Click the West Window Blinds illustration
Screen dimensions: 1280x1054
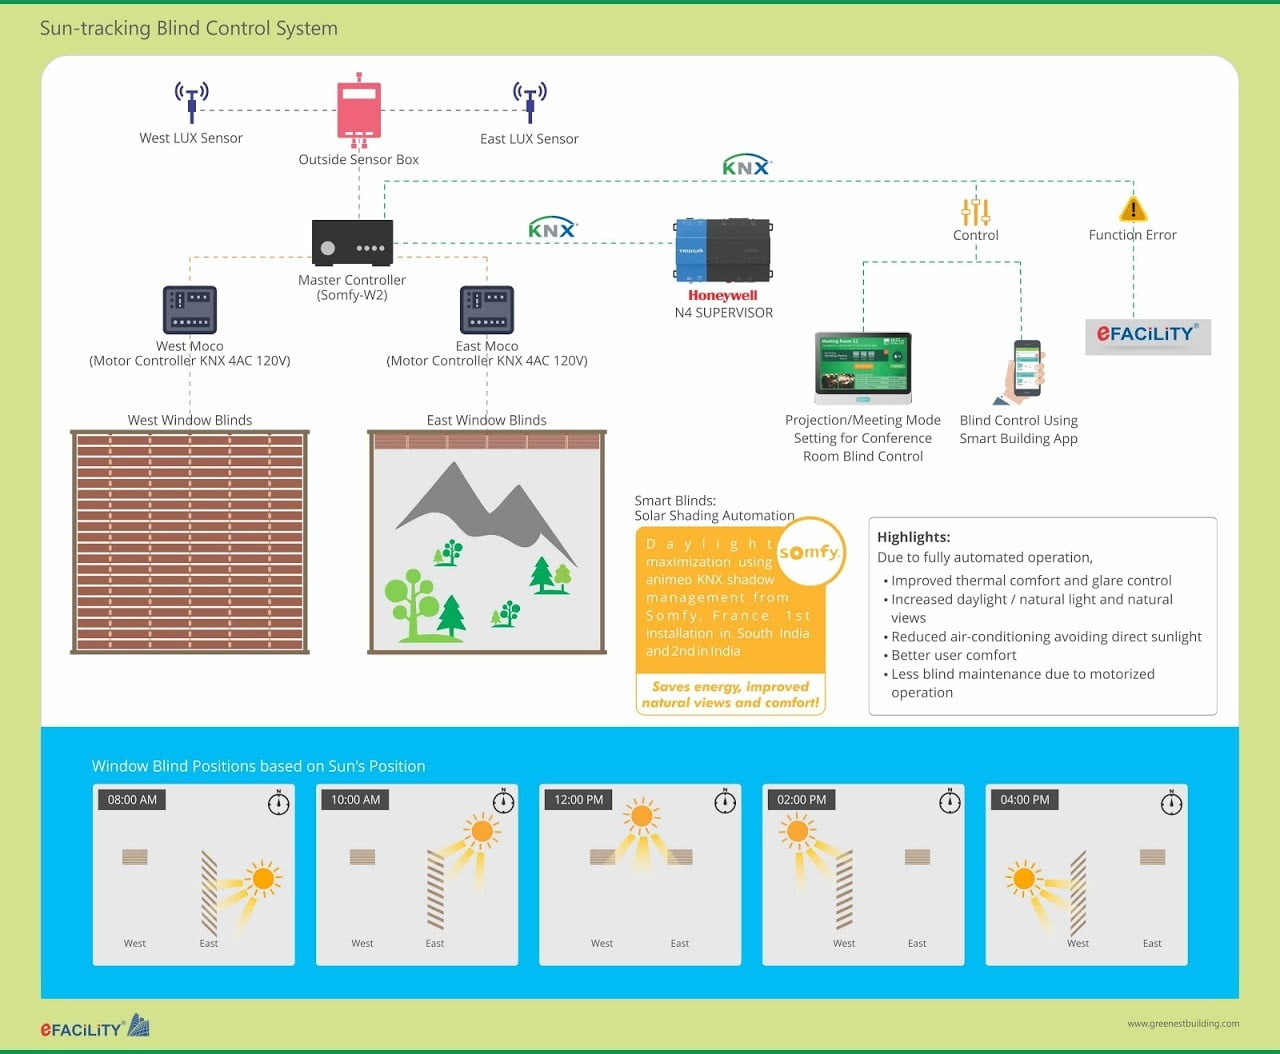(x=190, y=542)
